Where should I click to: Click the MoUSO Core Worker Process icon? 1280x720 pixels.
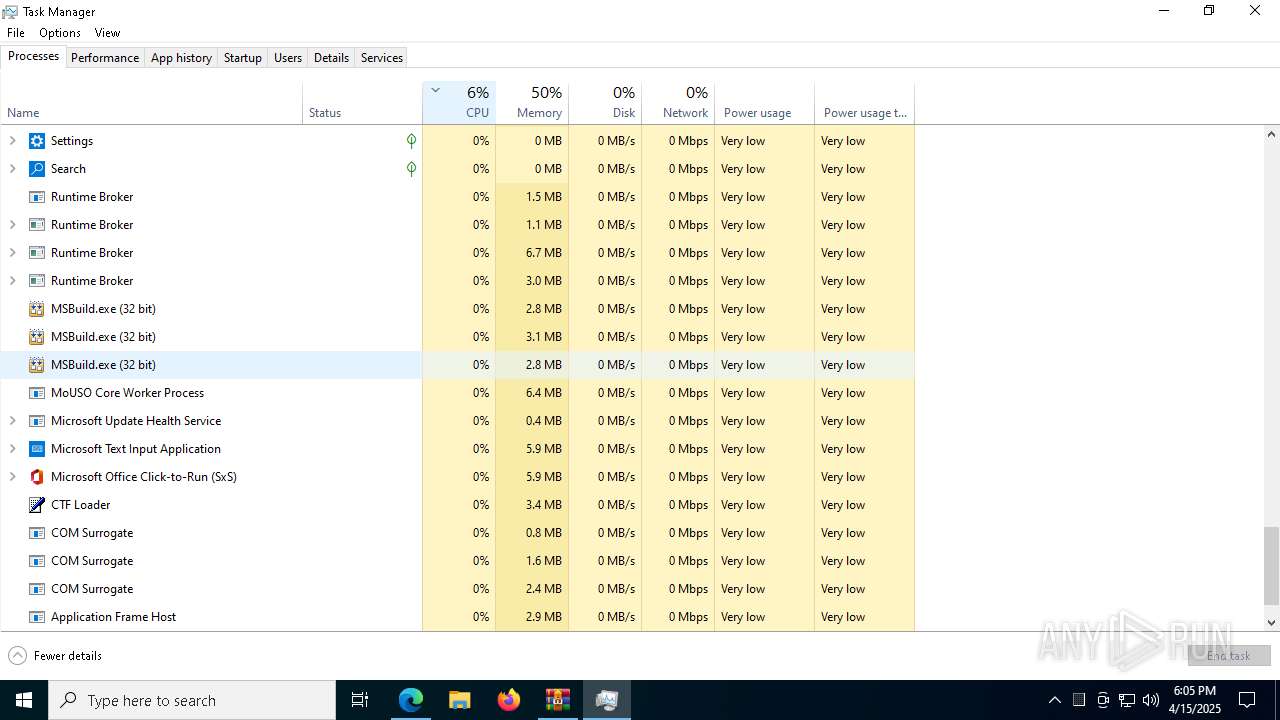[x=37, y=393]
